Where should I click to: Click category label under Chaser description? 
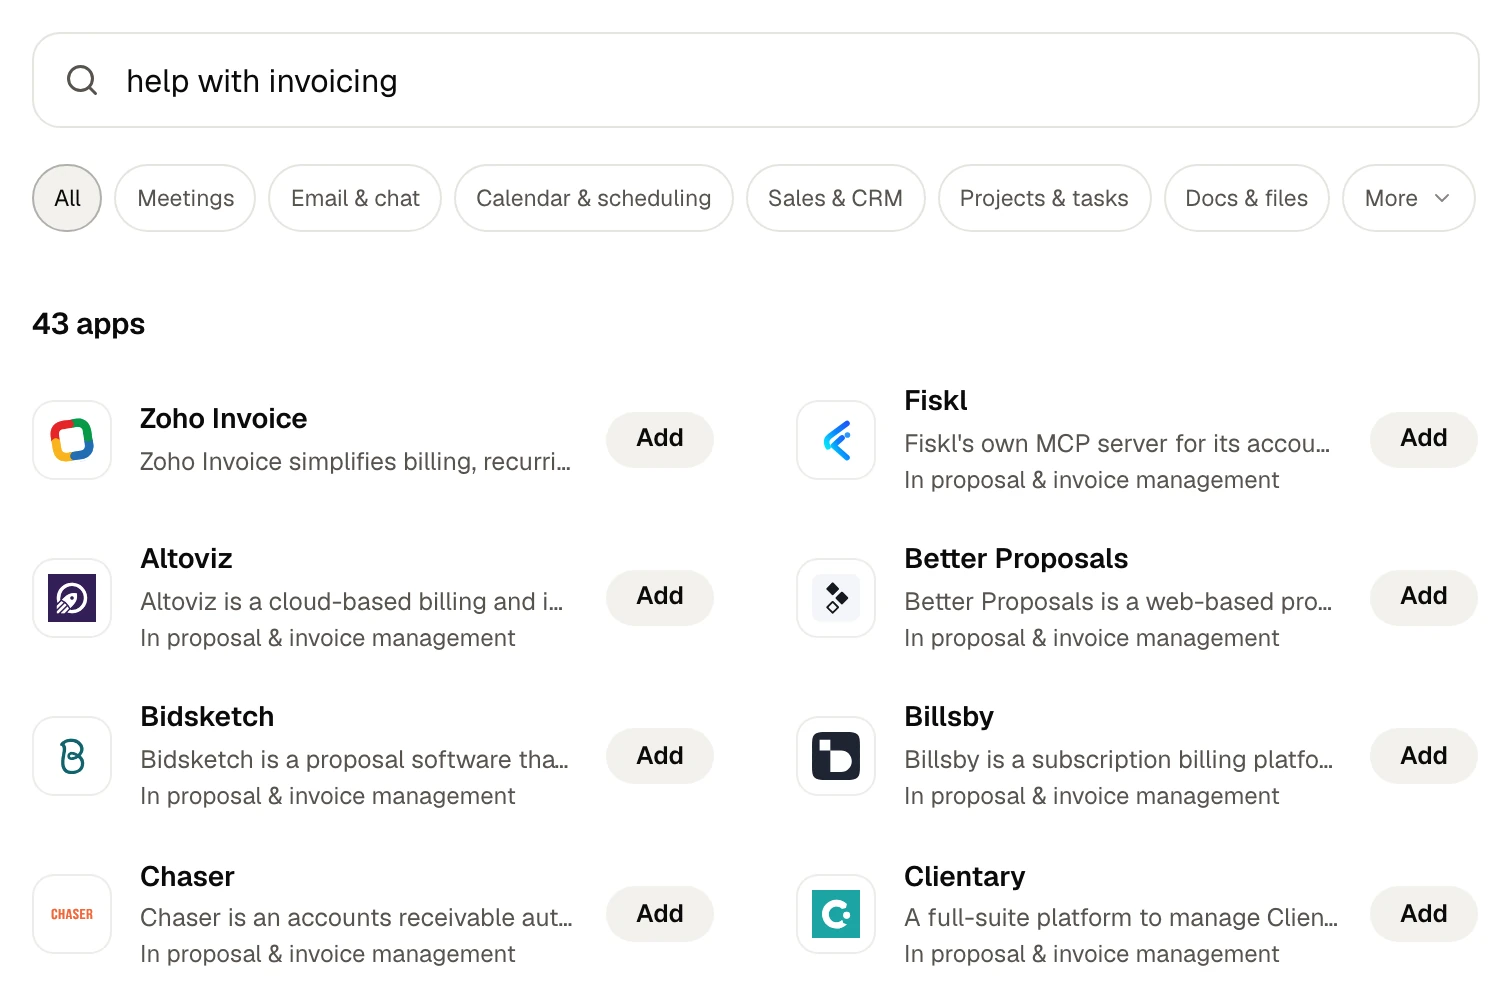(x=327, y=954)
